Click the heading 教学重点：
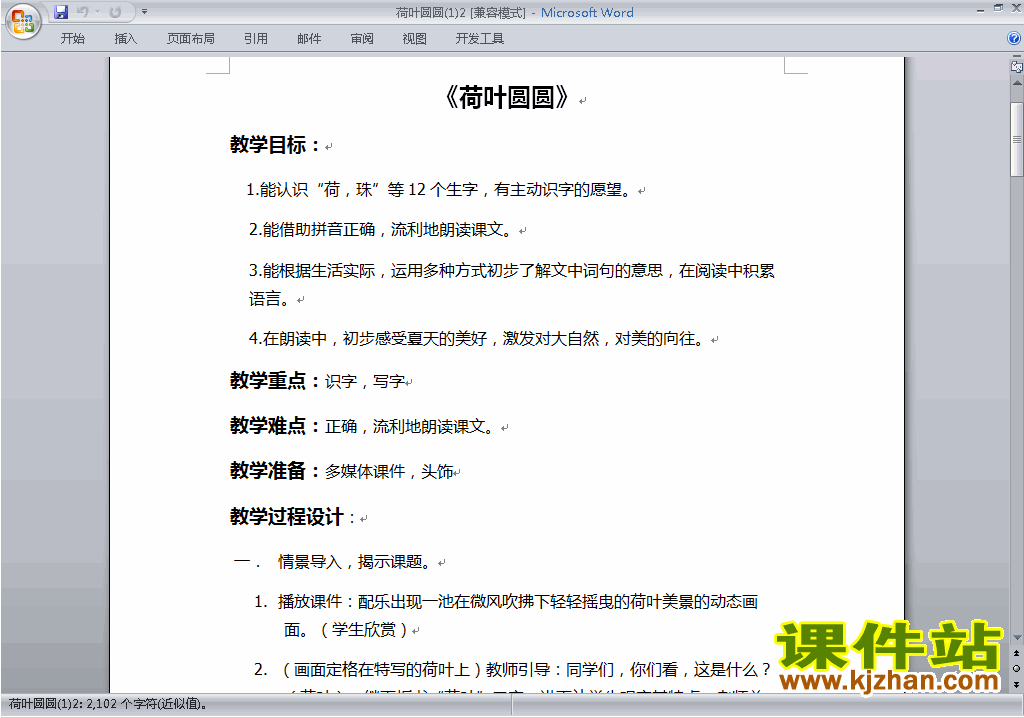1024x718 pixels. coord(275,380)
